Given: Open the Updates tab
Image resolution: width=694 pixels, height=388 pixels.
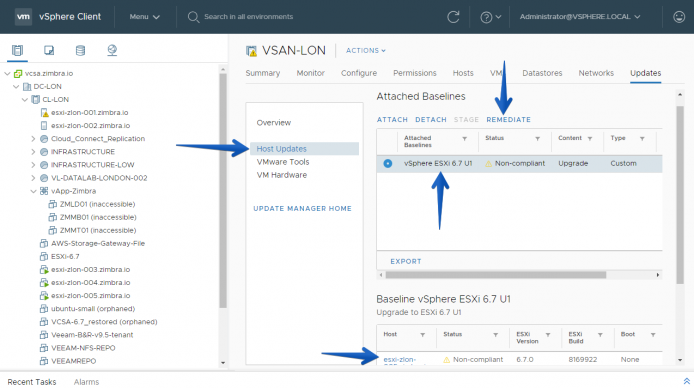Looking at the screenshot, I should (646, 73).
